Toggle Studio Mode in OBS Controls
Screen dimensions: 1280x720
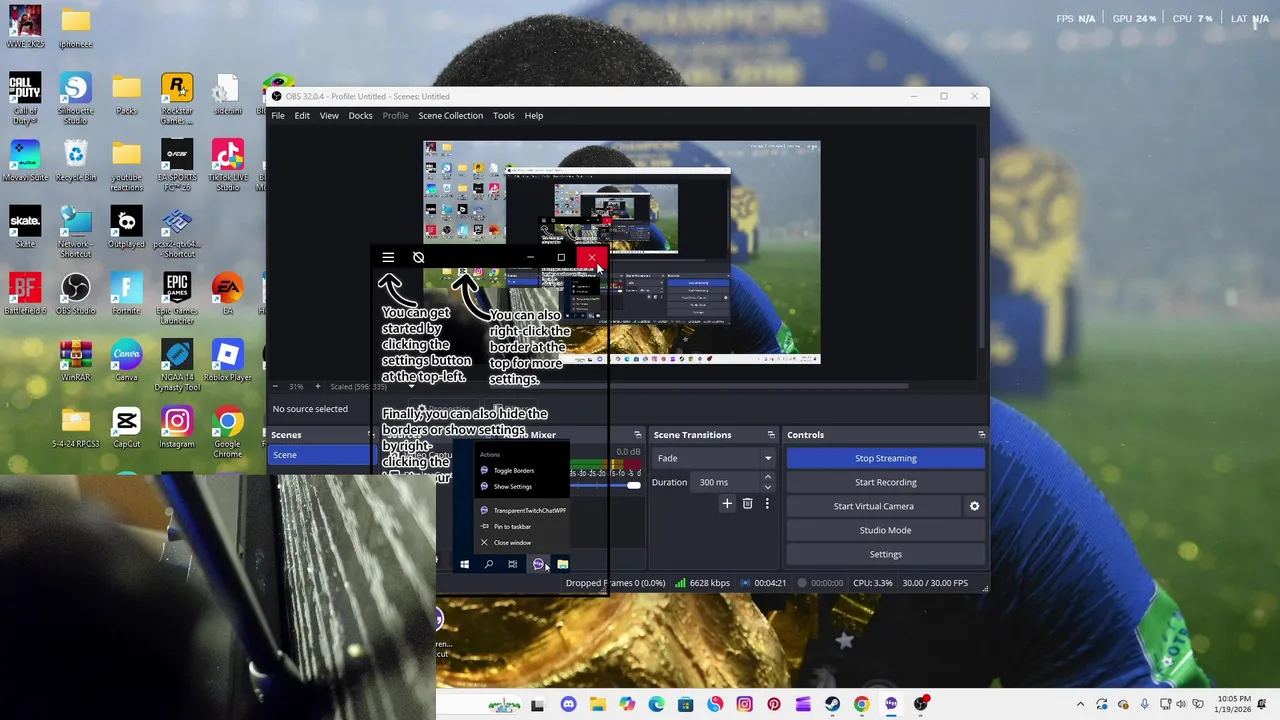point(885,530)
